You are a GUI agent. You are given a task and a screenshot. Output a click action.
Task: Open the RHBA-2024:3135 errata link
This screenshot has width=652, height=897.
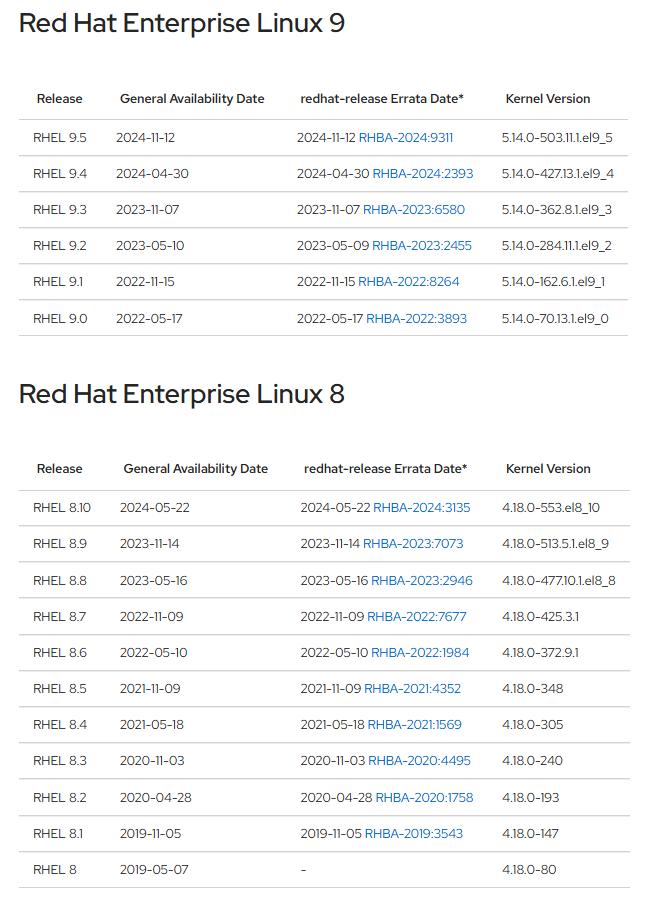(x=422, y=508)
